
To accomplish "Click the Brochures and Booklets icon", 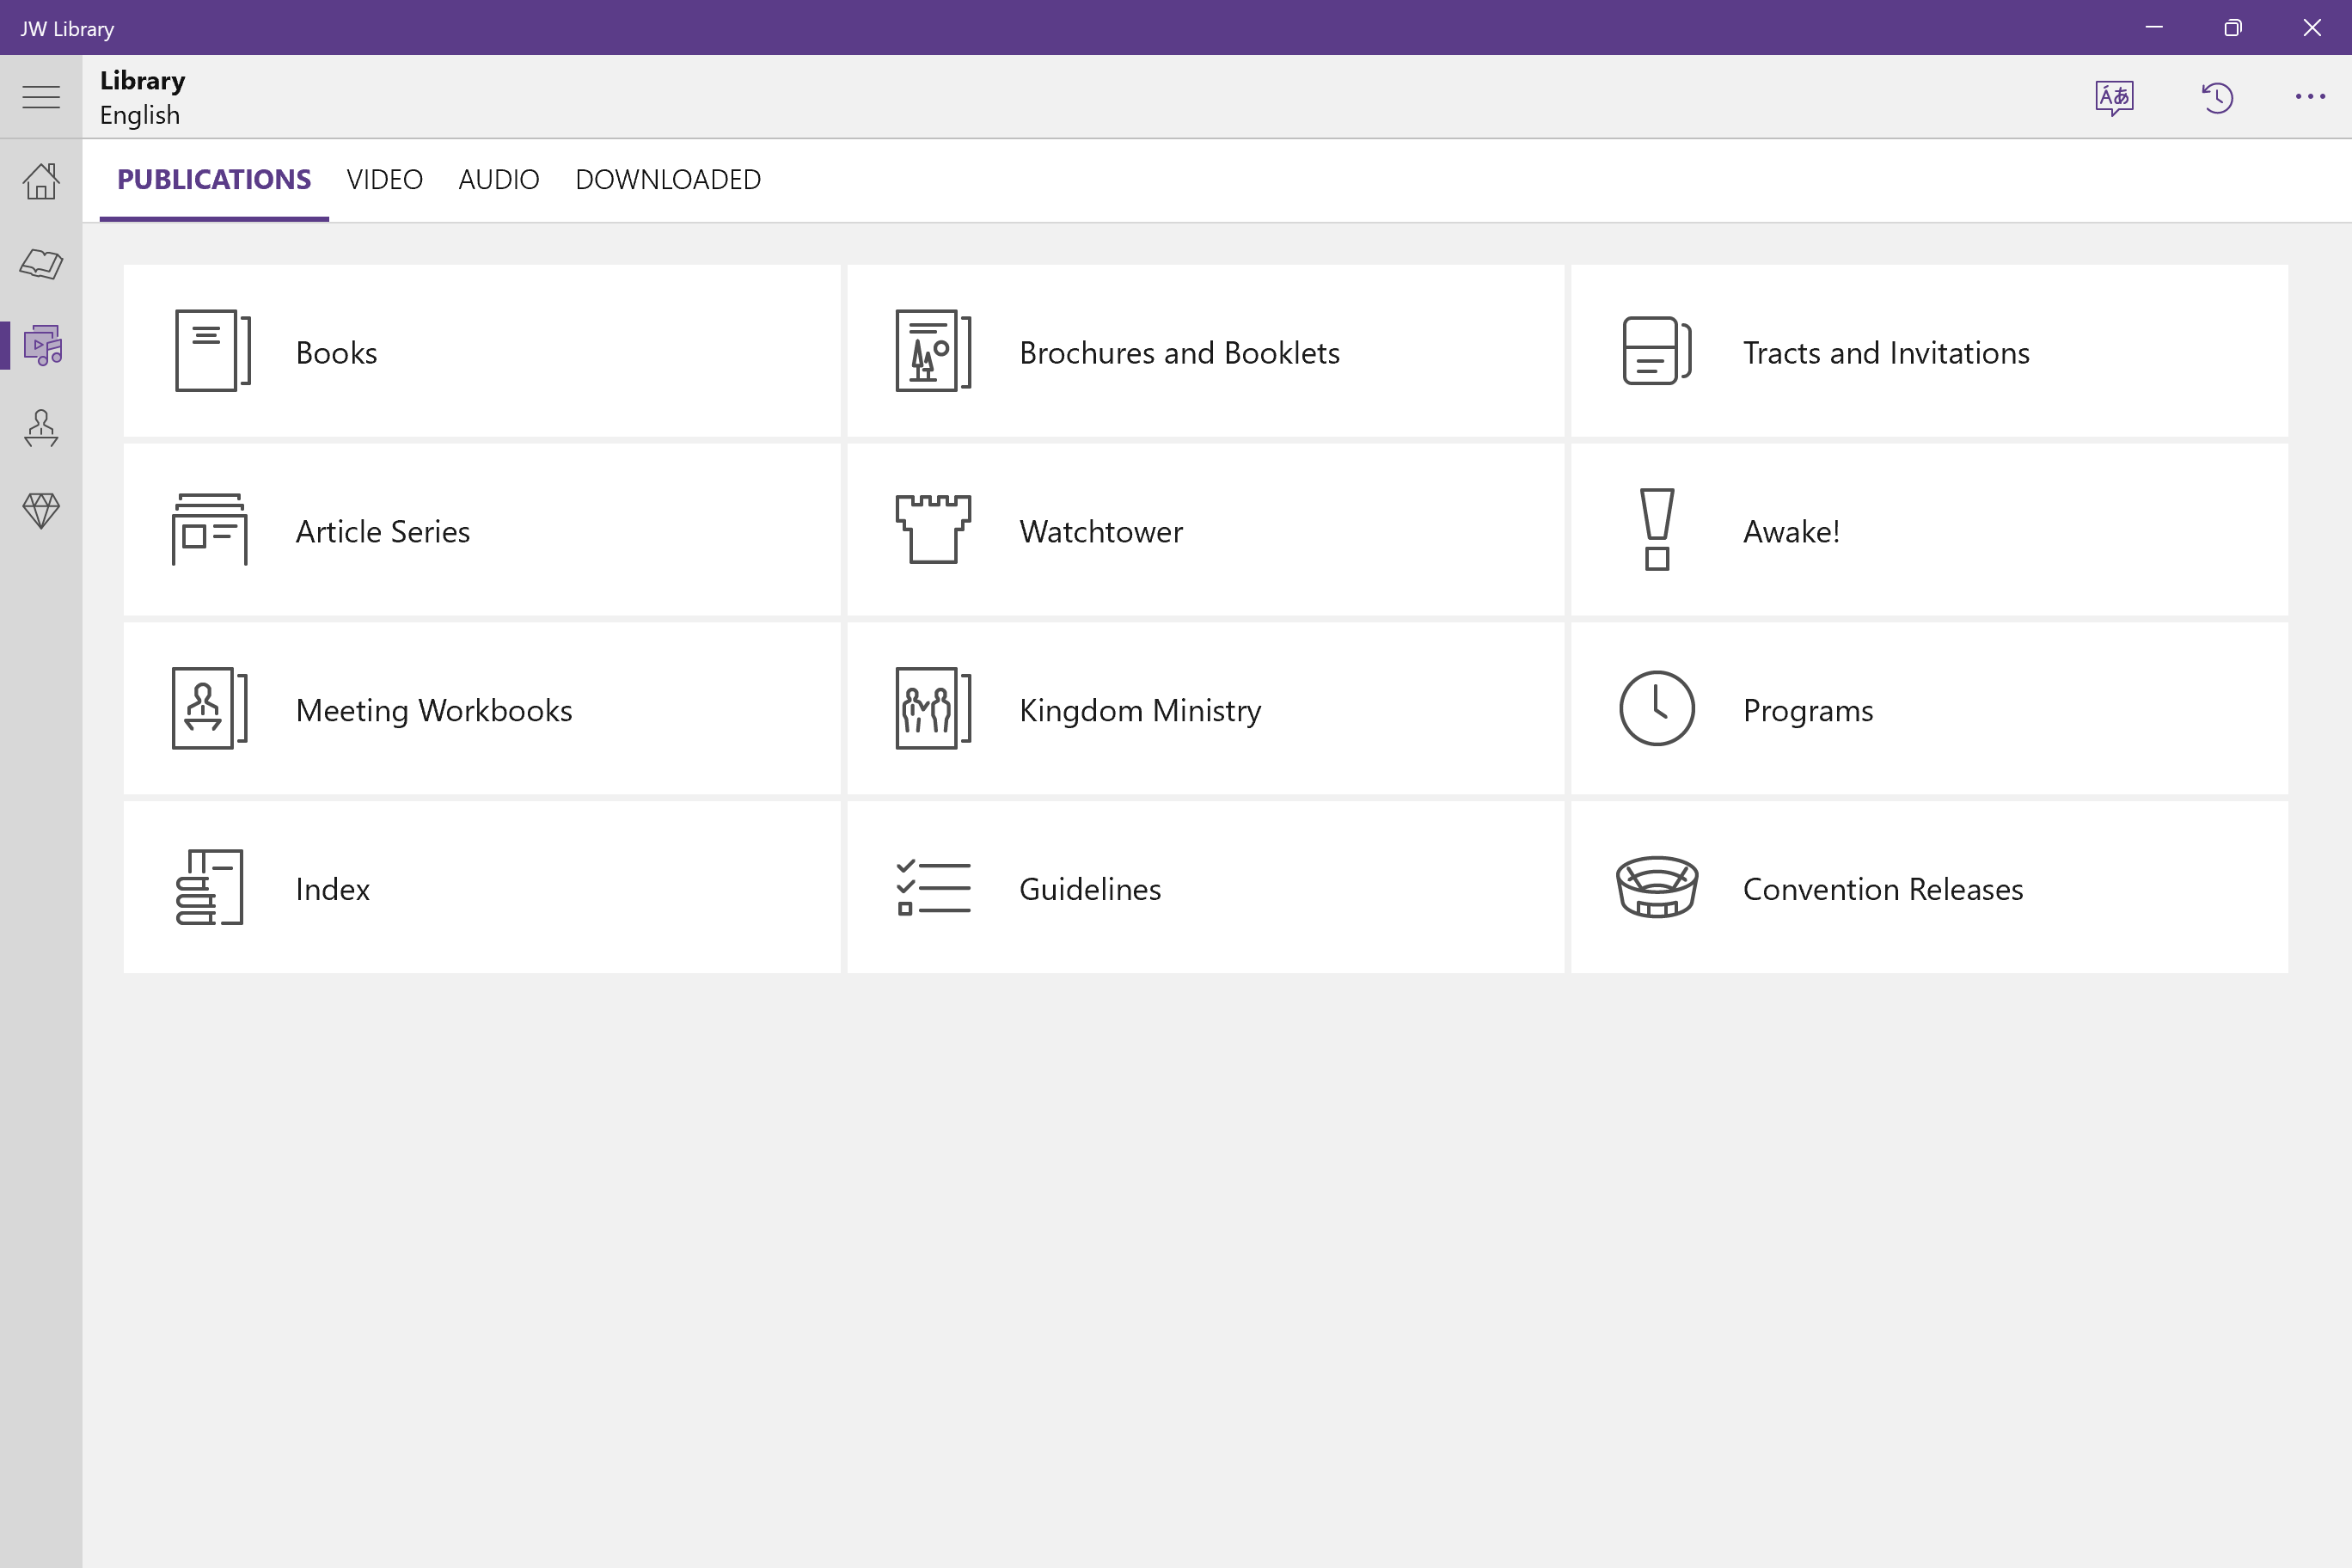I will [x=933, y=350].
